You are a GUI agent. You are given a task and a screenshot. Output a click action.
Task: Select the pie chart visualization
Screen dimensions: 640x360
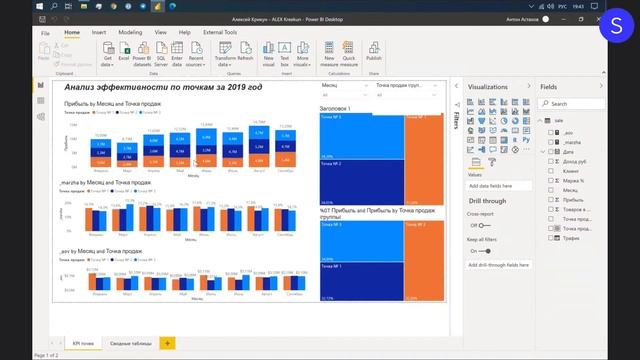click(504, 121)
